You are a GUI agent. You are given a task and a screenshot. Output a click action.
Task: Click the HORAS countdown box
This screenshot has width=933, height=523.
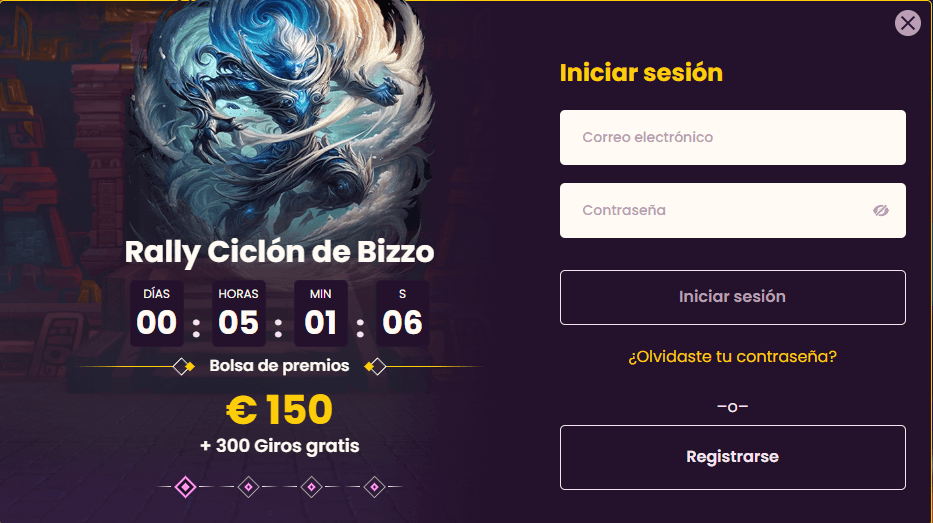[x=239, y=314]
